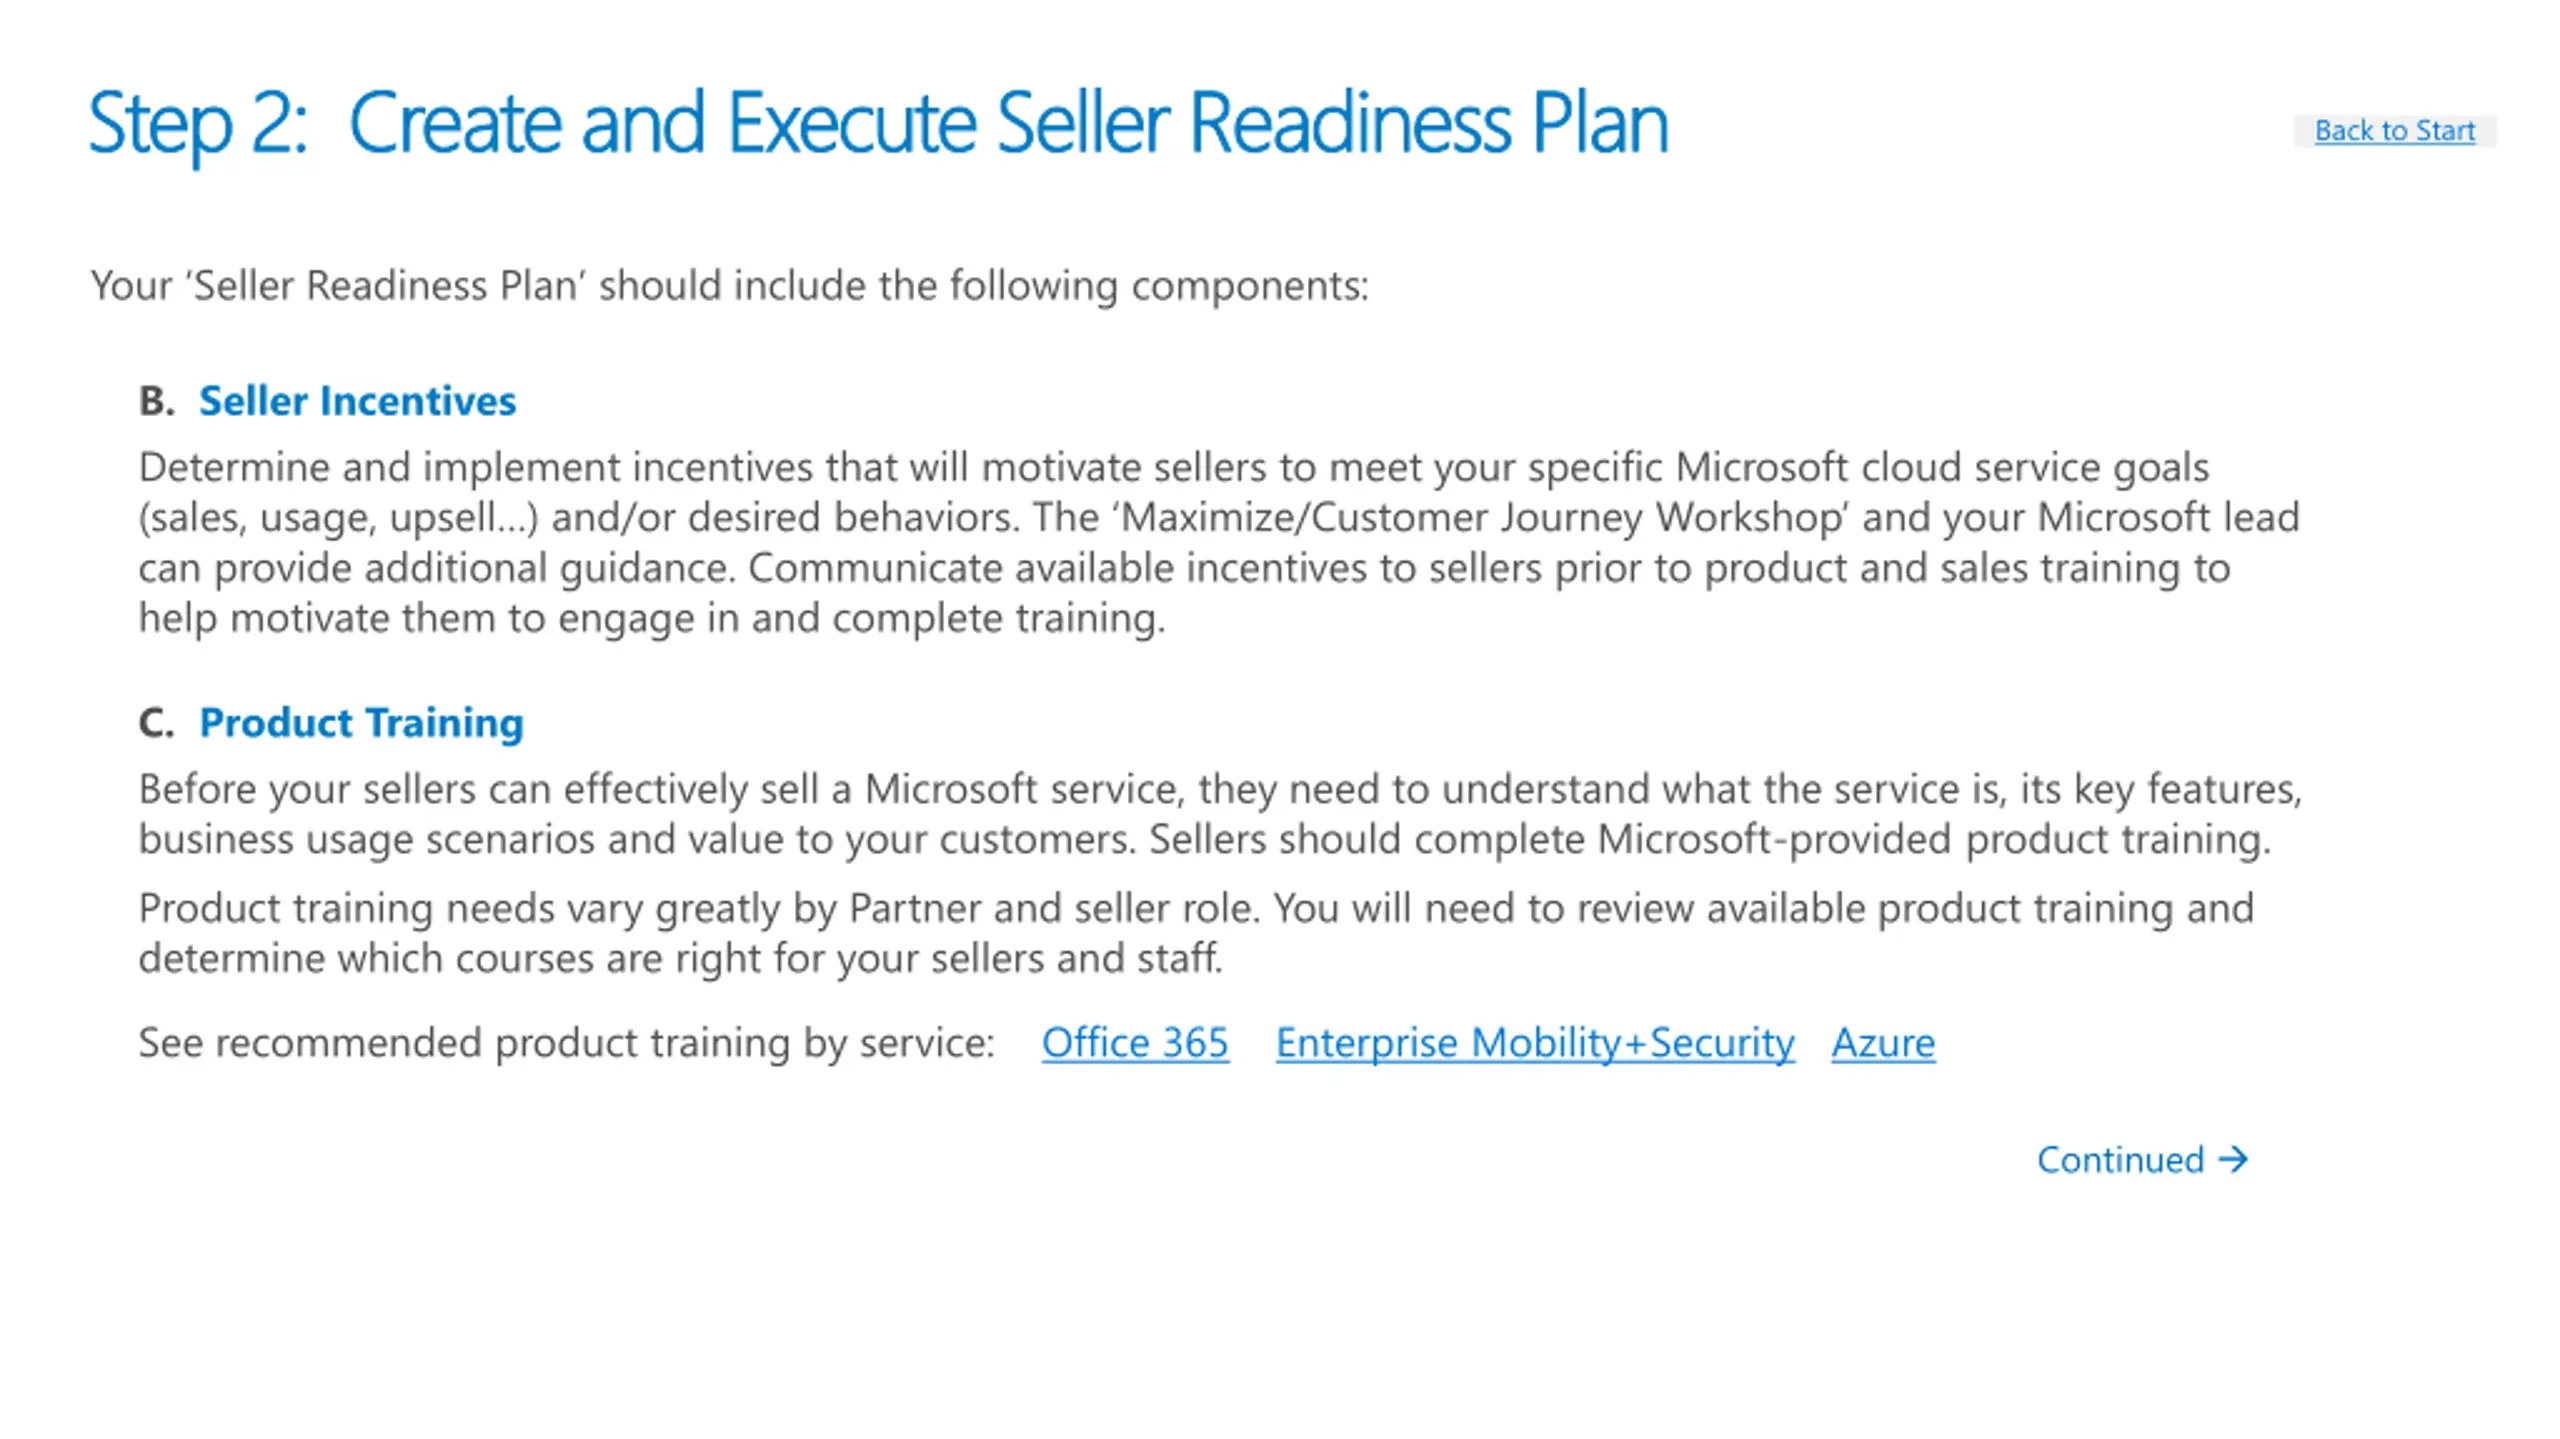The width and height of the screenshot is (2560, 1439).
Task: Click the paragraph starting 'Determine and implement incentives'
Action: click(1219, 542)
